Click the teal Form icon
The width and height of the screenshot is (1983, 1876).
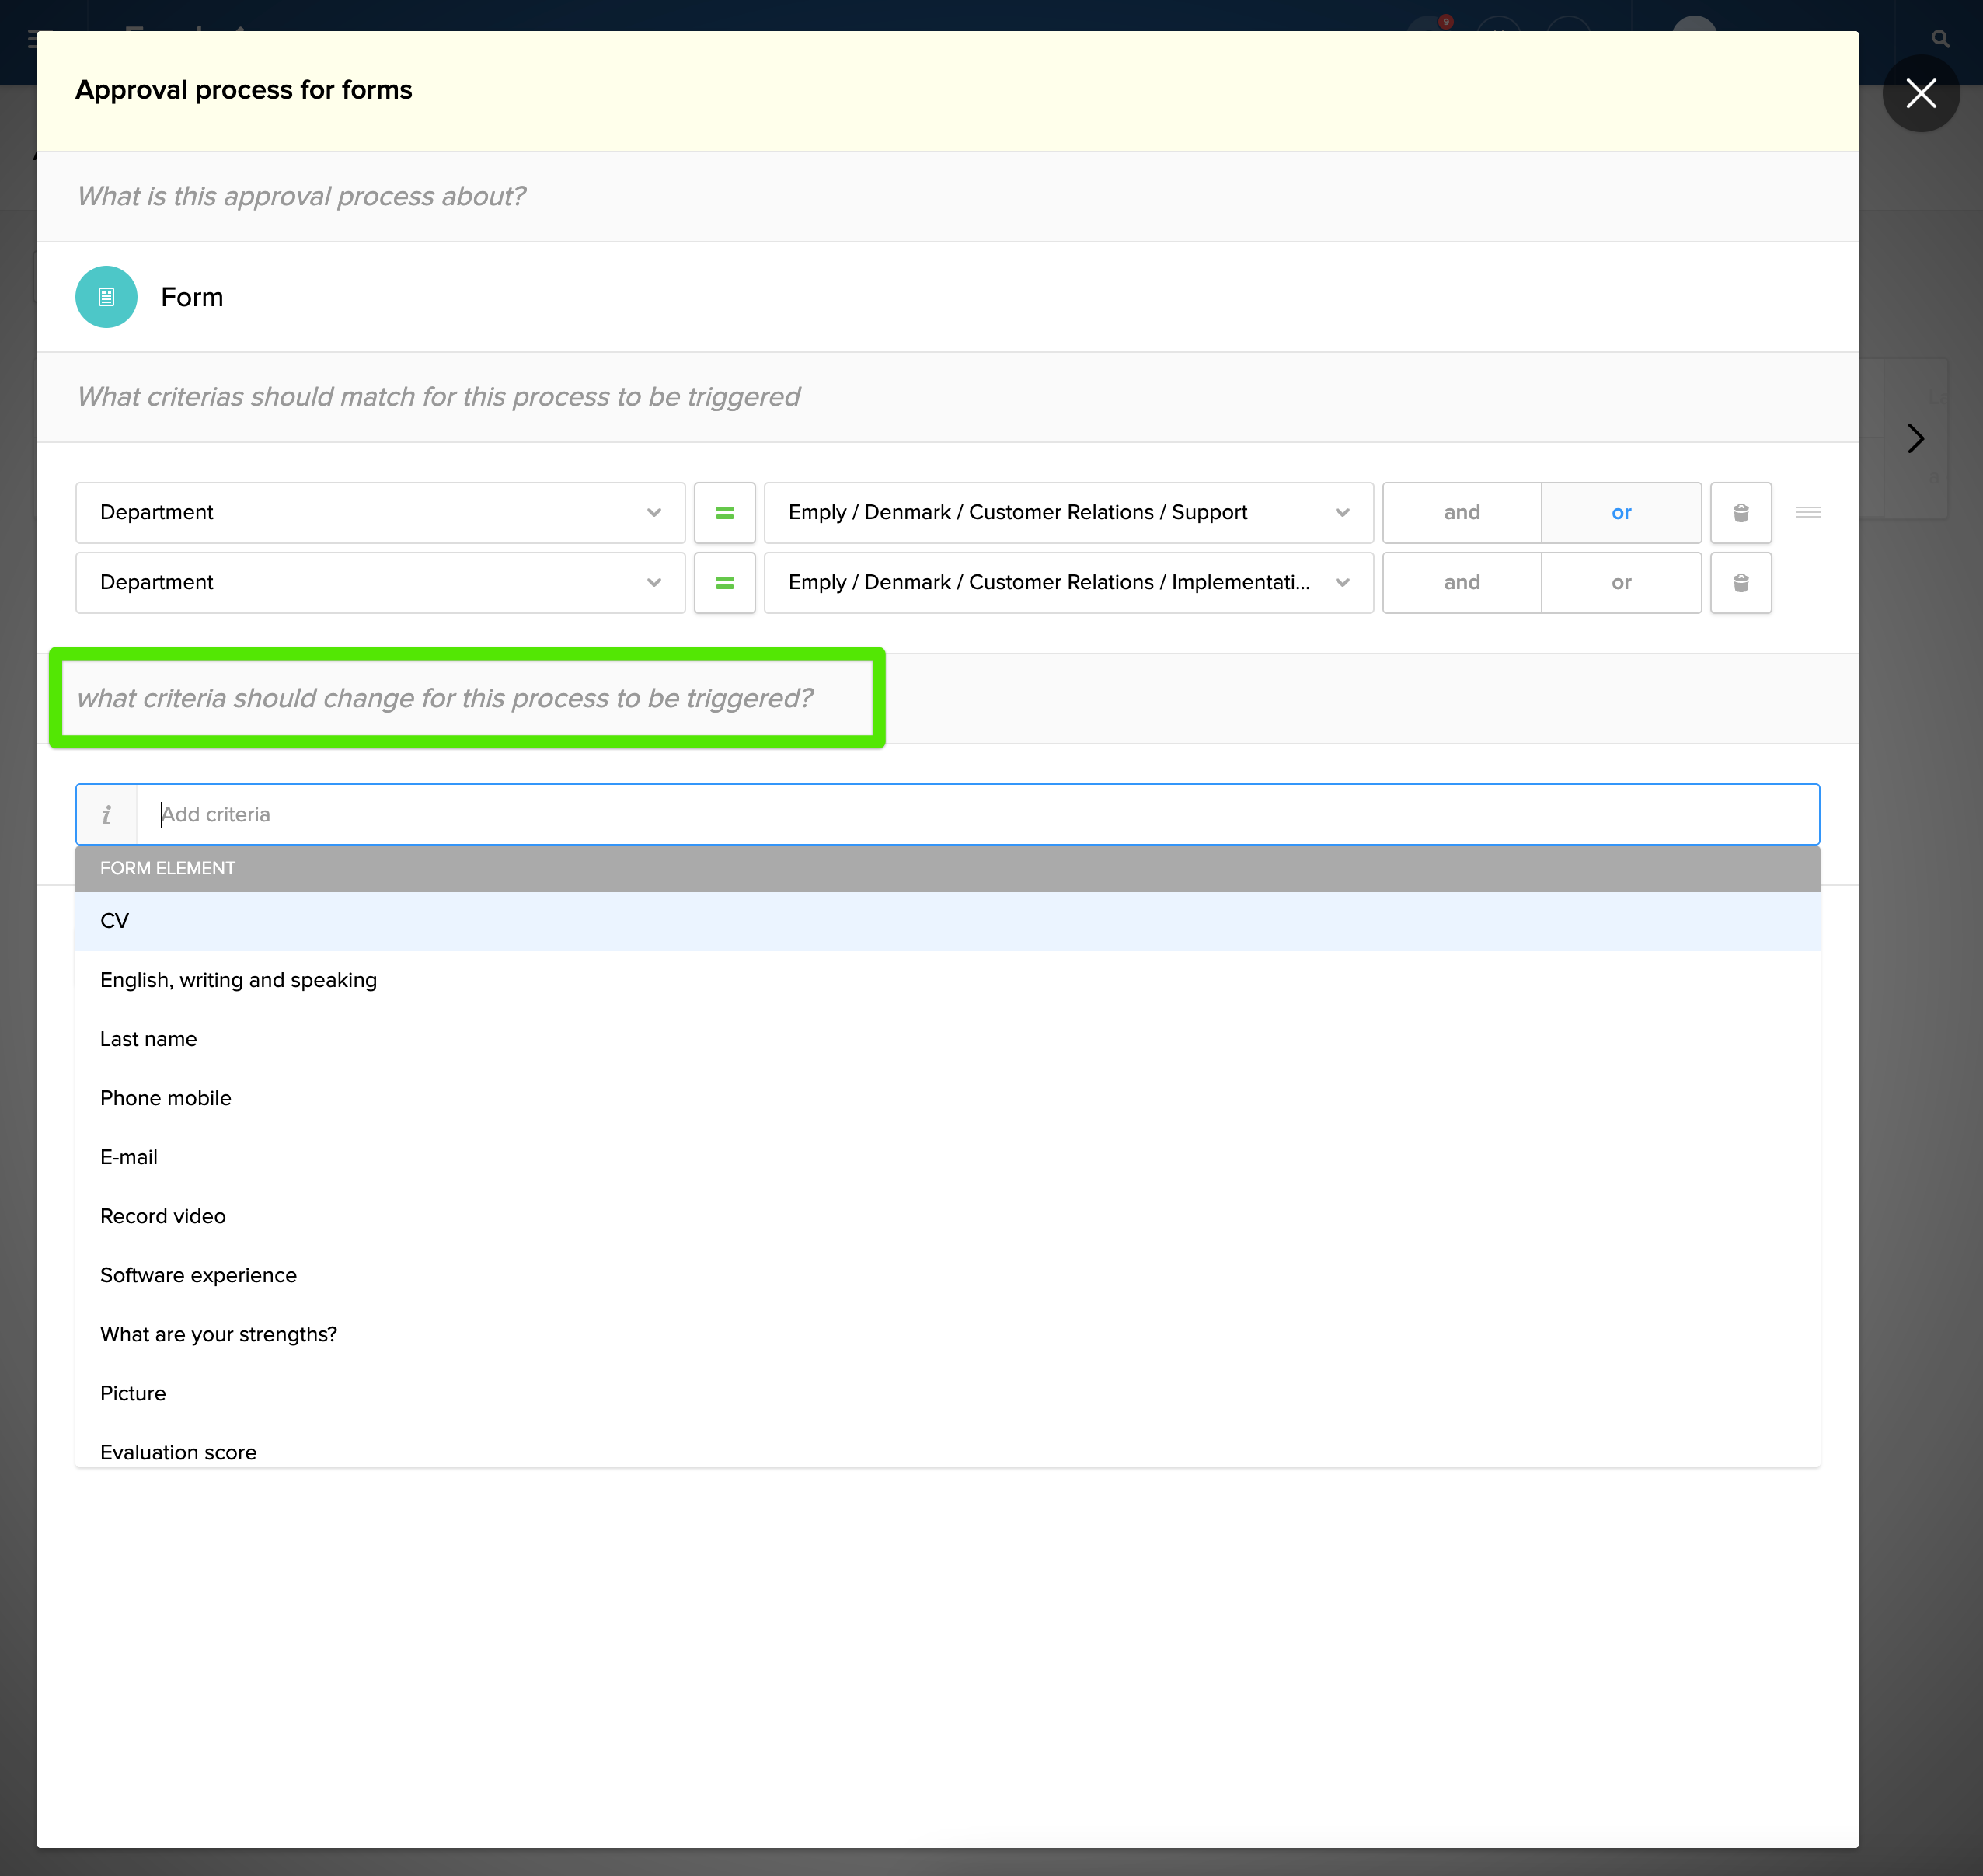tap(105, 296)
